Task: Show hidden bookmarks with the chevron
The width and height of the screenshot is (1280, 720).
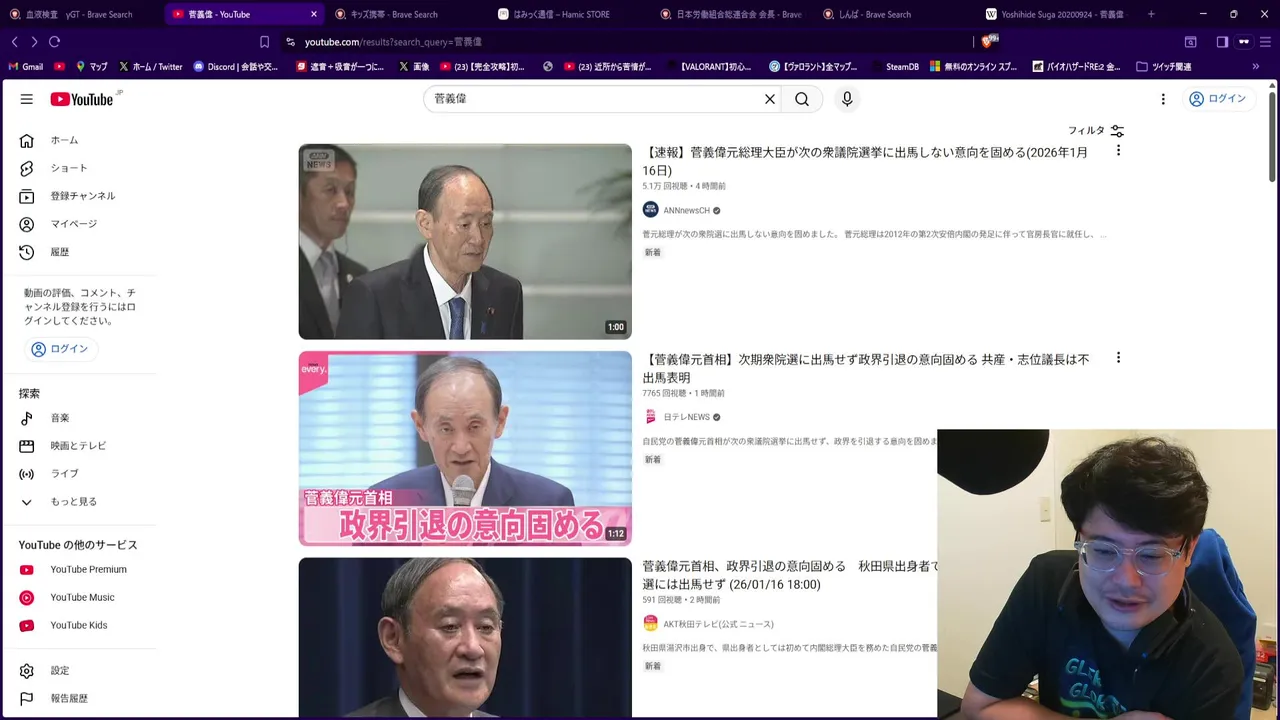Action: coord(1256,67)
